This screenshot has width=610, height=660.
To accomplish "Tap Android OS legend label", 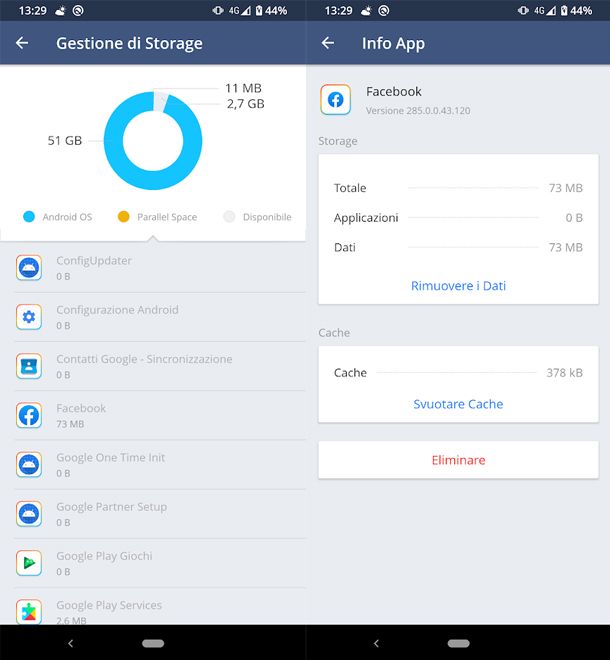I will coord(67,217).
